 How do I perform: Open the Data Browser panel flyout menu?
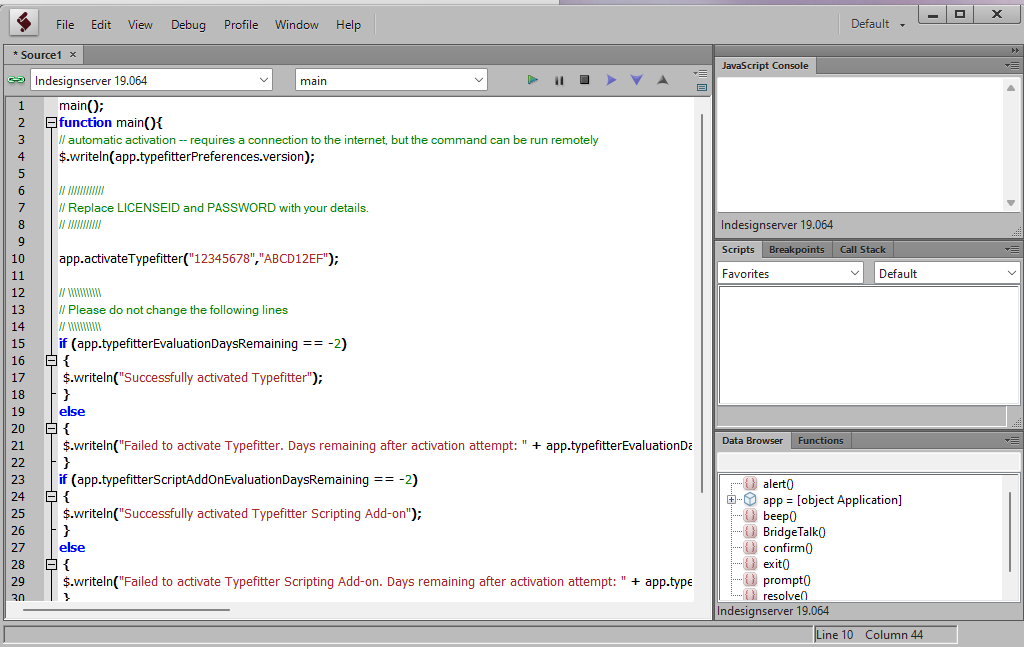[1012, 441]
